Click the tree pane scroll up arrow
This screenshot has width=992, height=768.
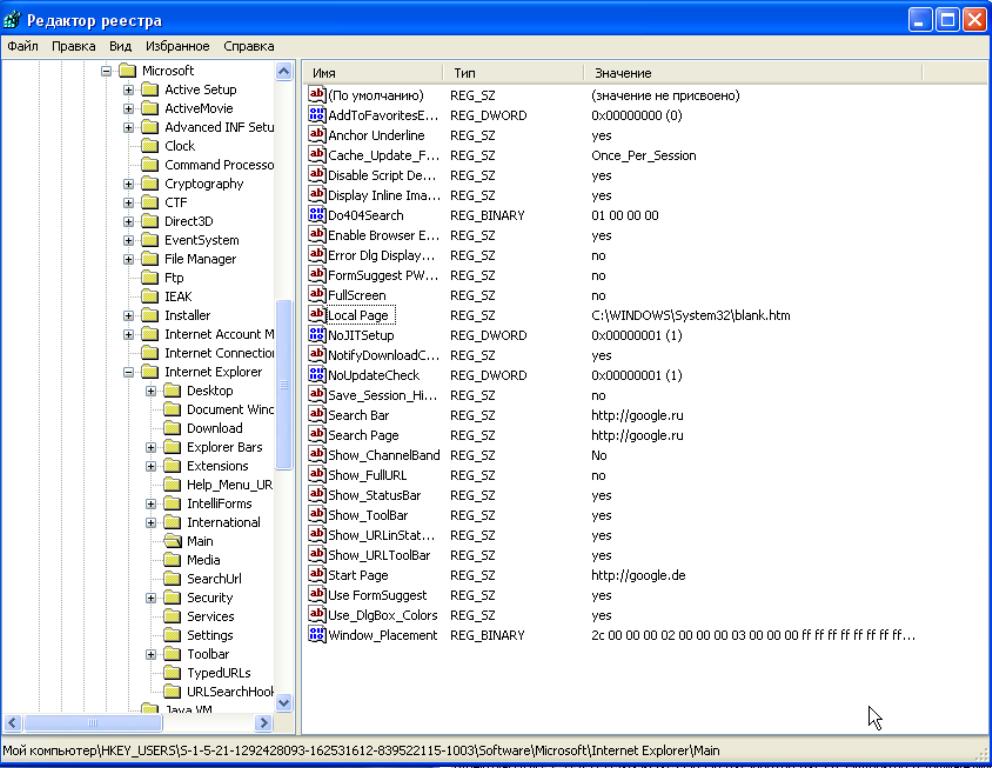pyautogui.click(x=284, y=71)
